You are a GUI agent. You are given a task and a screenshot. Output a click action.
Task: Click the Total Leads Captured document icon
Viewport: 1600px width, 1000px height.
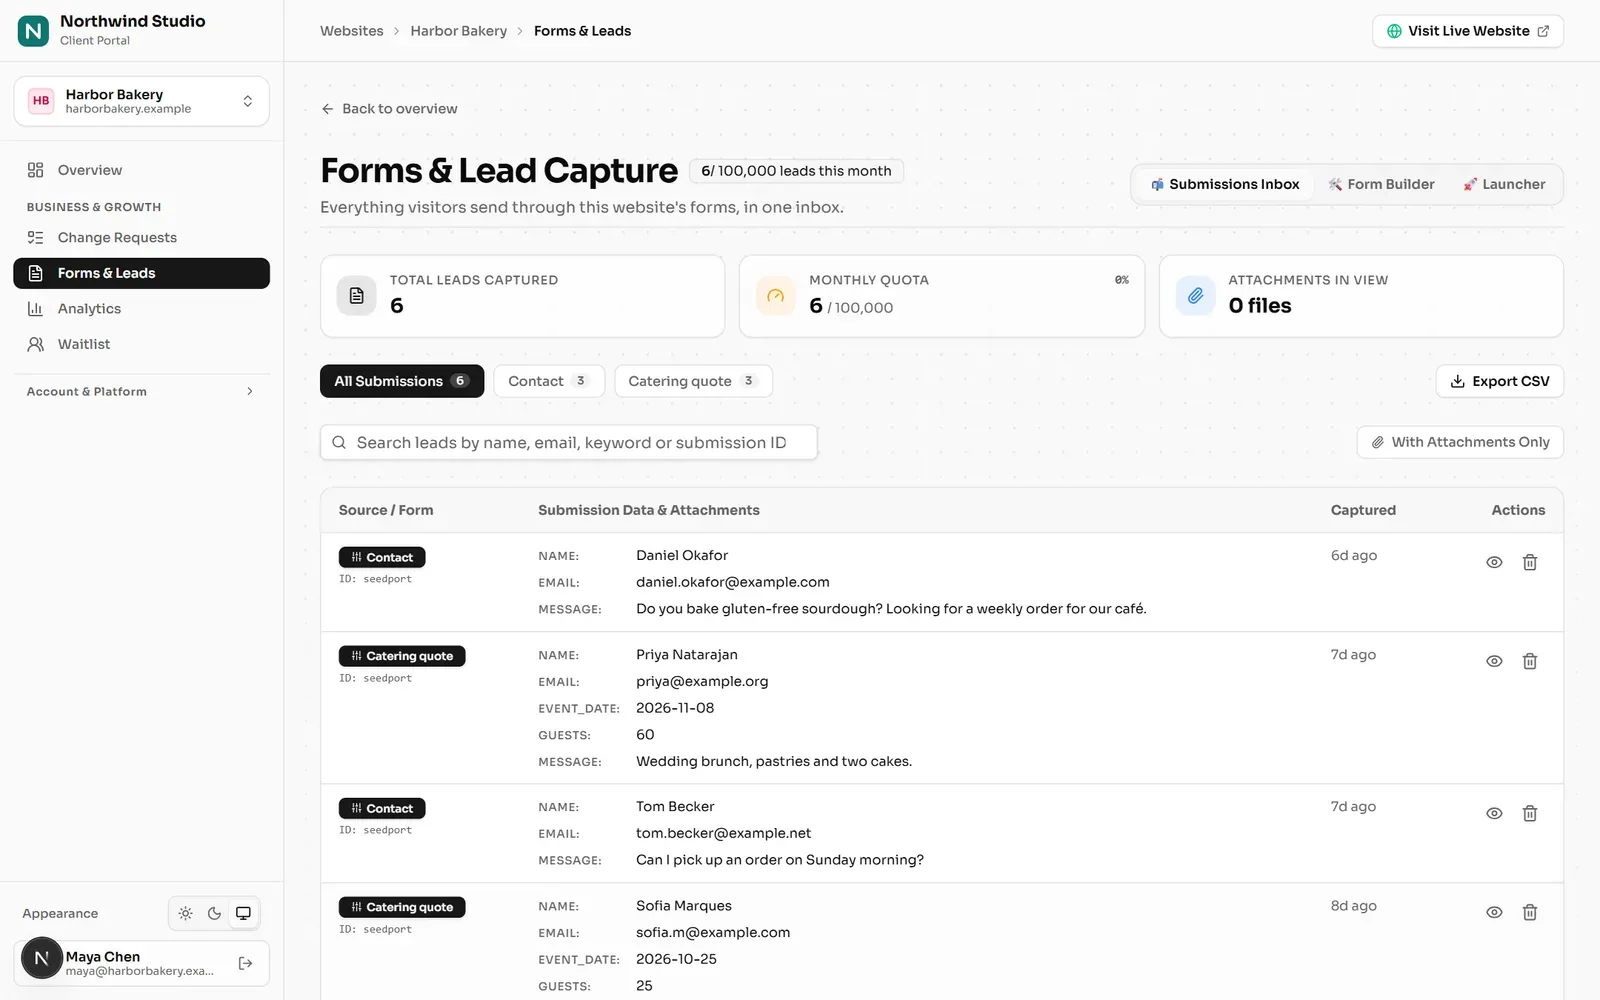pyautogui.click(x=356, y=295)
